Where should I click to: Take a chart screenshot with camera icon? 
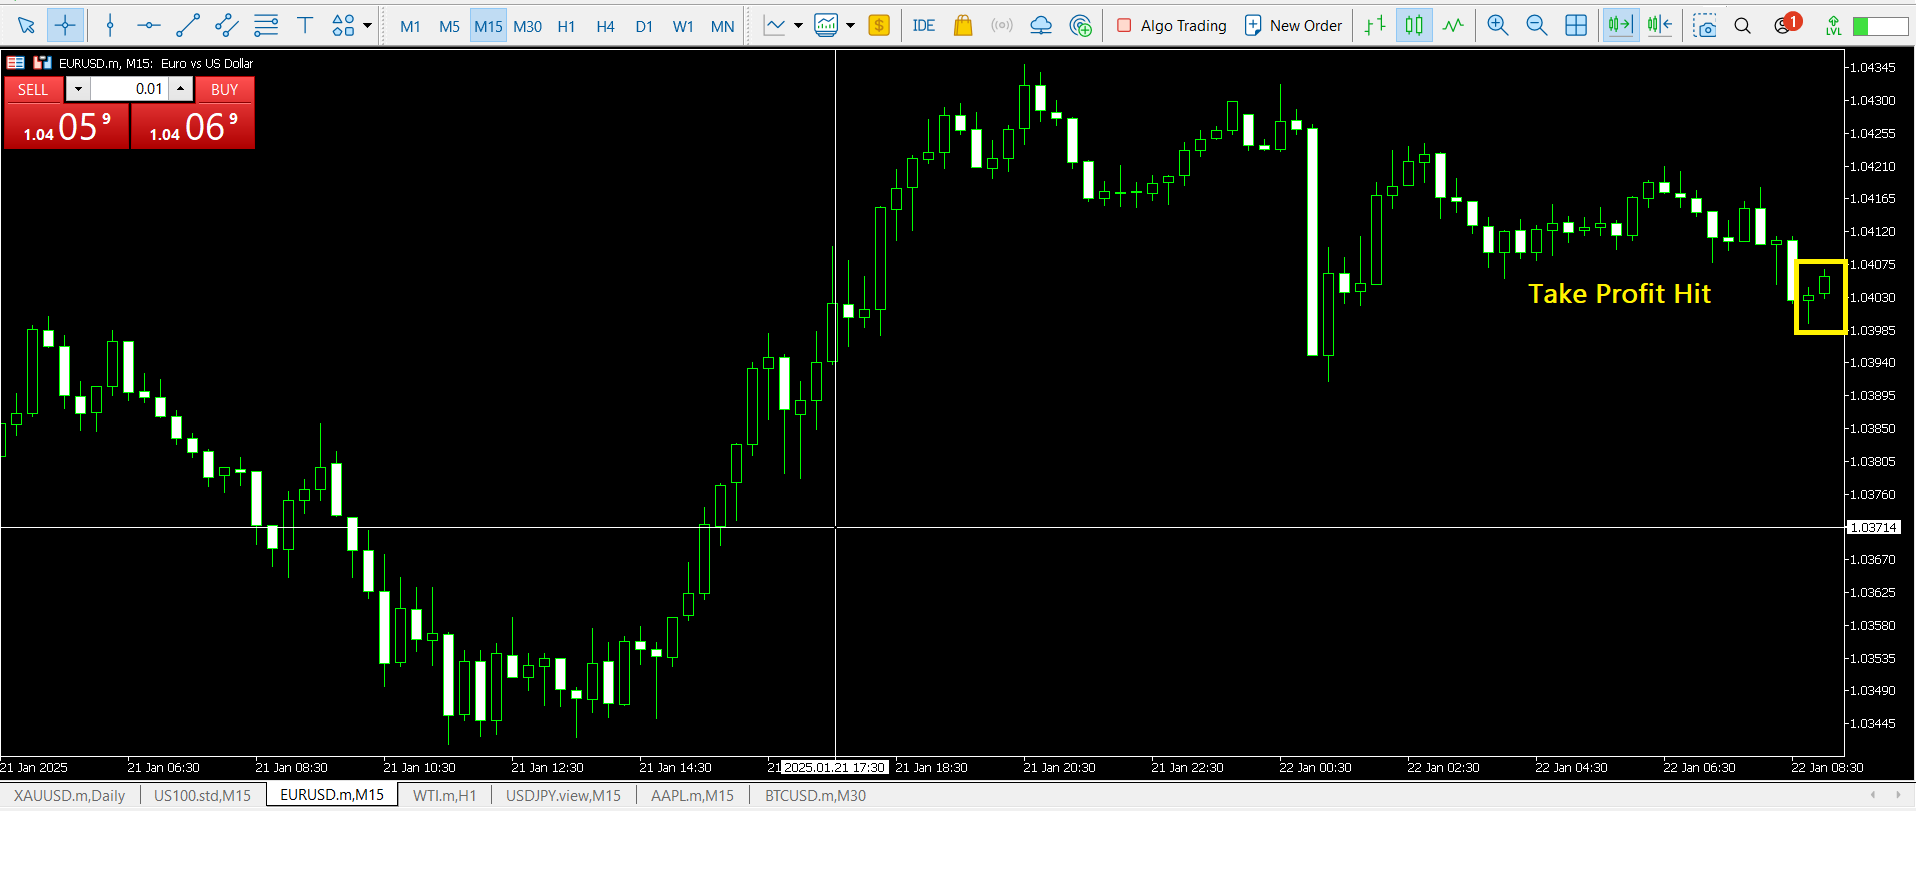[1704, 26]
